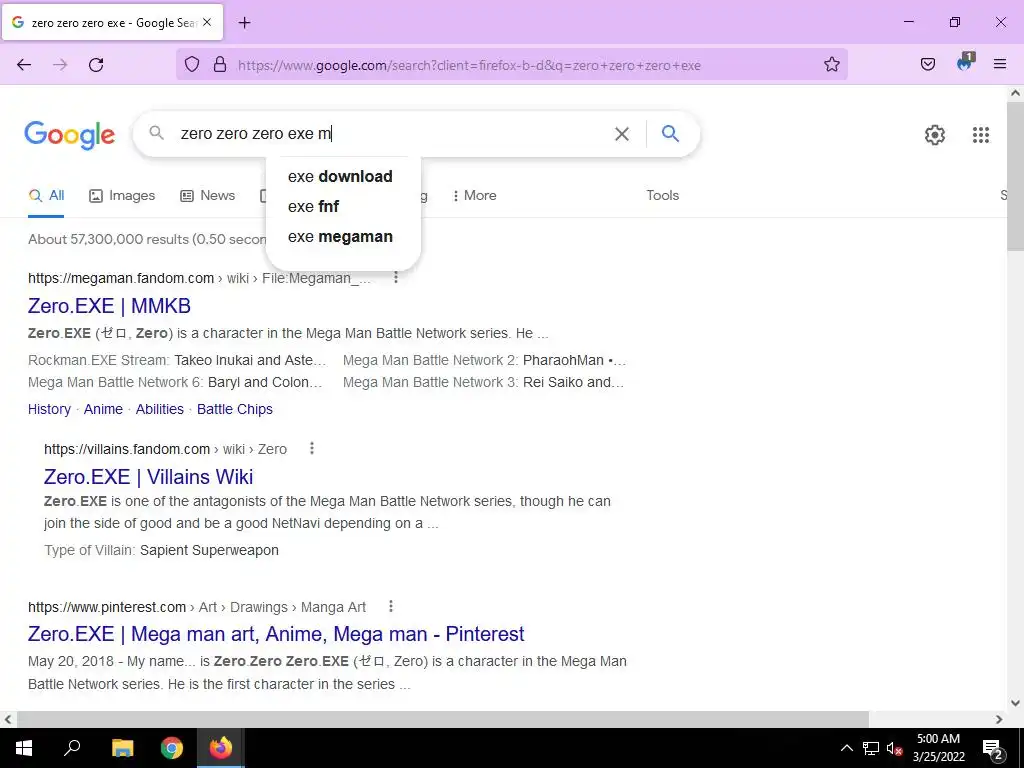Screen dimensions: 1024x768
Task: Open the Windows Start menu
Action: 24,748
